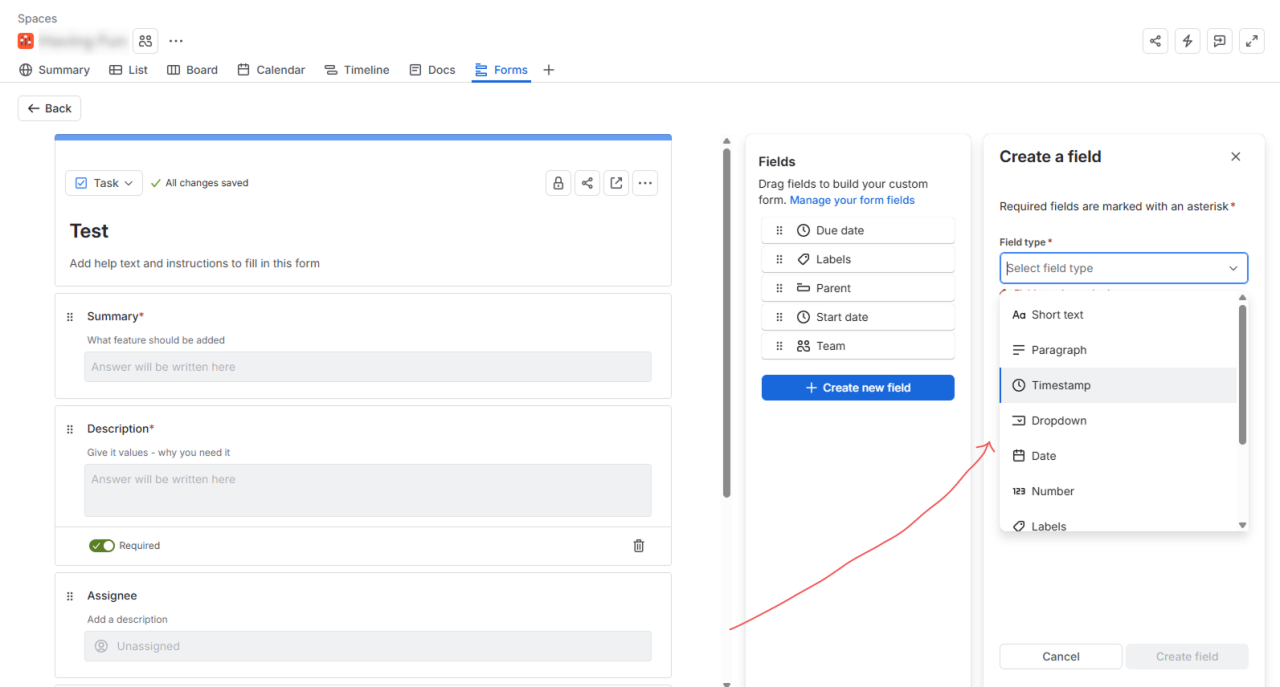The height and width of the screenshot is (687, 1280).
Task: Open more options beside space name
Action: tap(176, 41)
